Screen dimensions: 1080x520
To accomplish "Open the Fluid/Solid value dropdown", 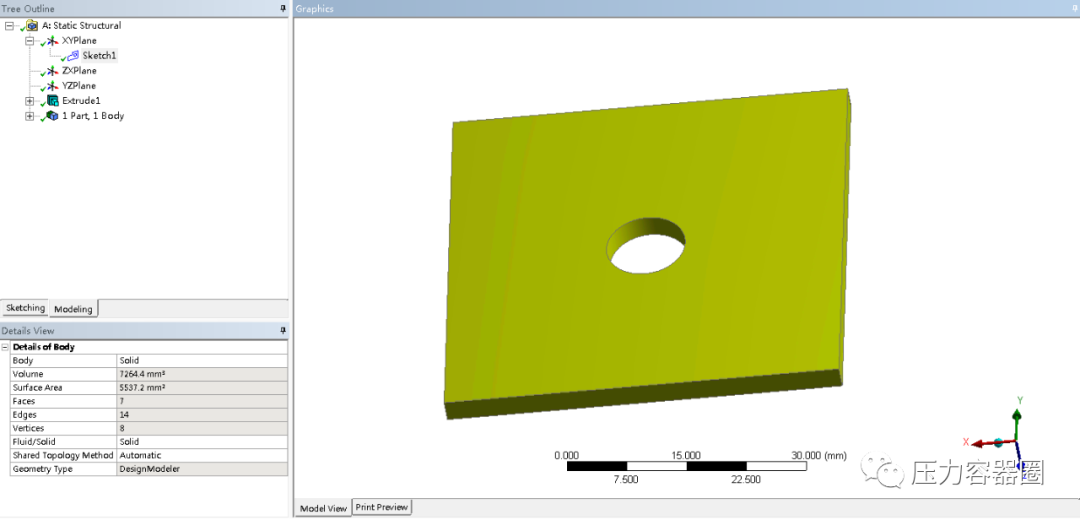I will pyautogui.click(x=202, y=442).
